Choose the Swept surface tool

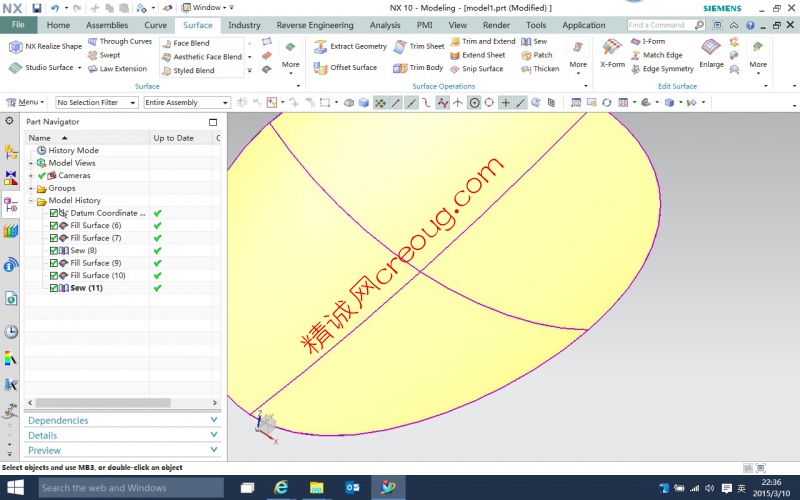104,55
